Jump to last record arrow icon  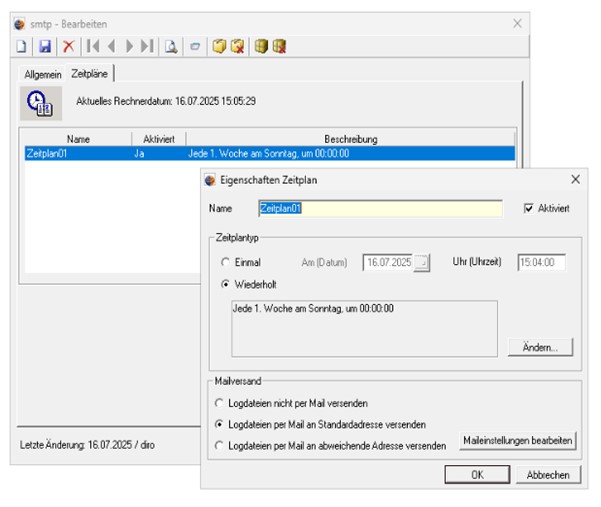147,46
